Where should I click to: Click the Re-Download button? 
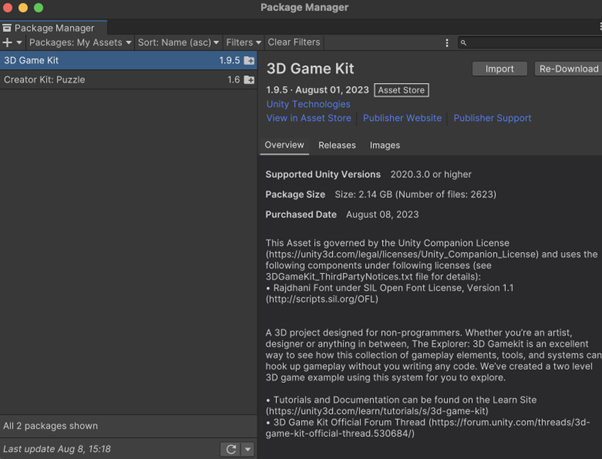tap(568, 69)
